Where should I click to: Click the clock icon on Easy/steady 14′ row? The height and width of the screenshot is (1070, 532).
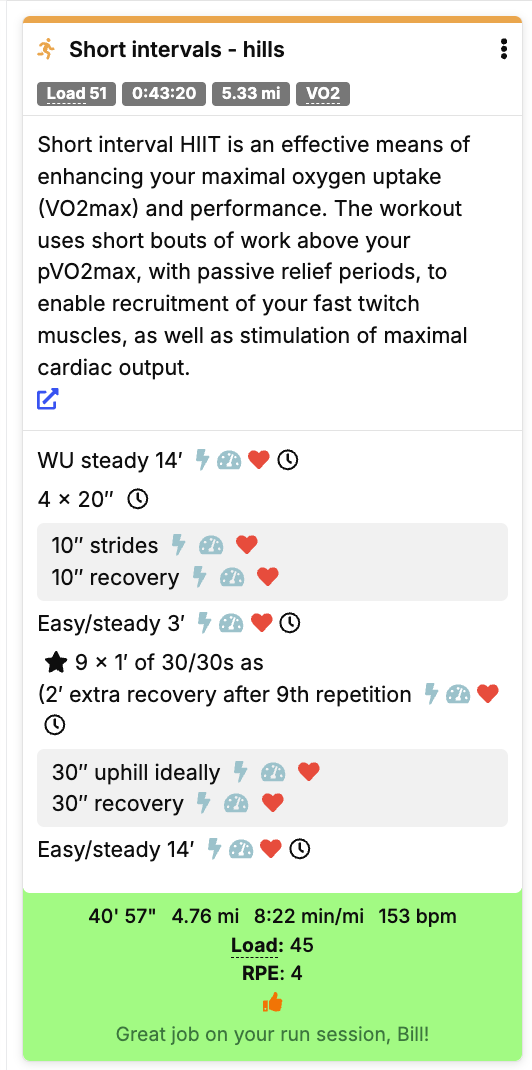coord(300,849)
